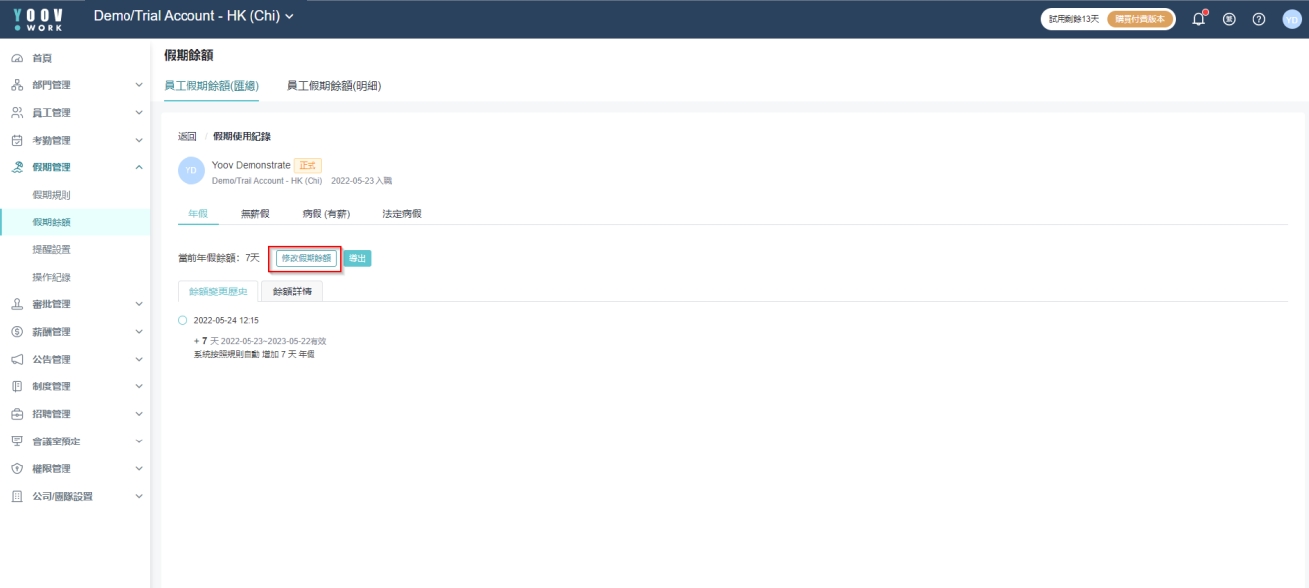Switch to 員工假期餘額(明細) tab
Screen dimensions: 1309x588
tap(334, 86)
